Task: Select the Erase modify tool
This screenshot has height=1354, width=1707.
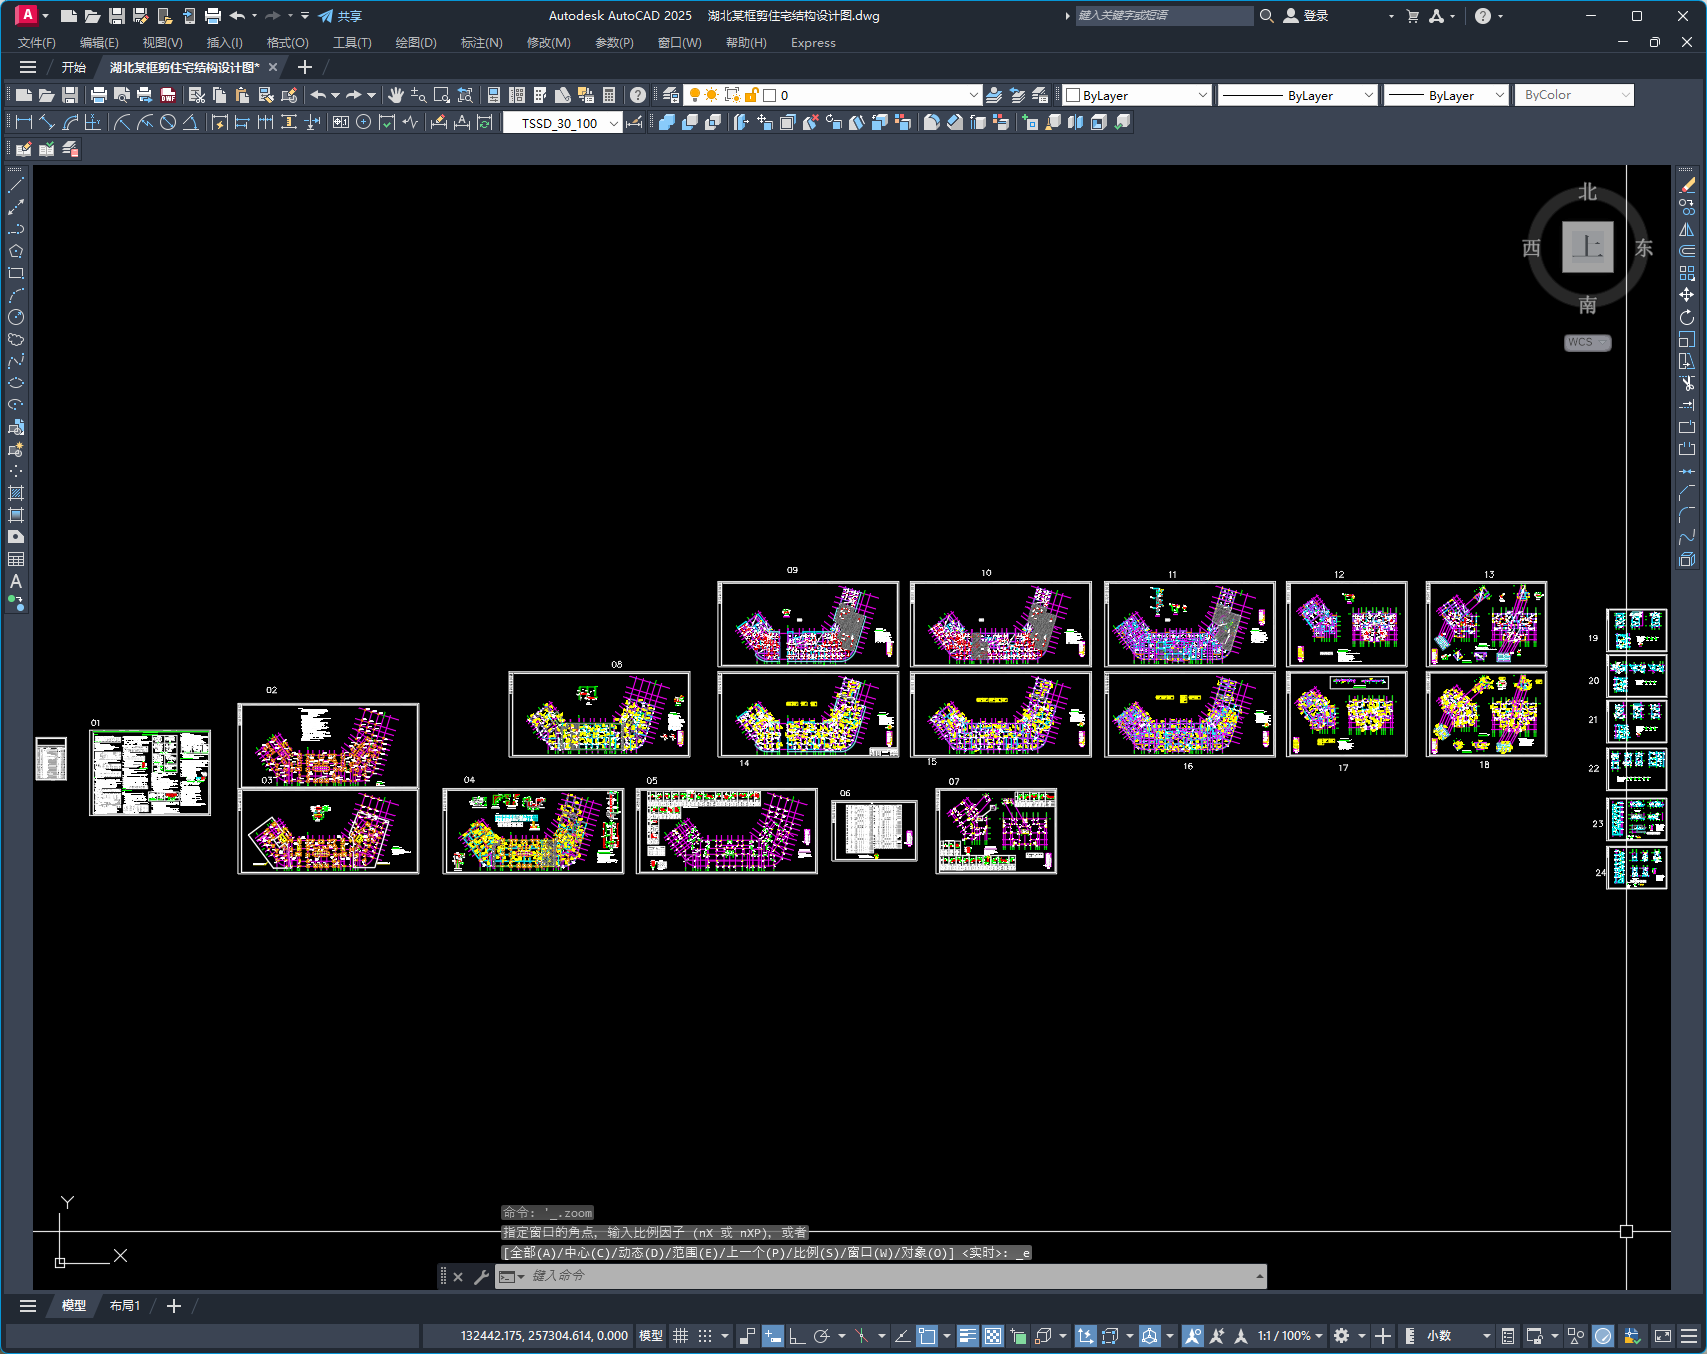Action: (1687, 185)
